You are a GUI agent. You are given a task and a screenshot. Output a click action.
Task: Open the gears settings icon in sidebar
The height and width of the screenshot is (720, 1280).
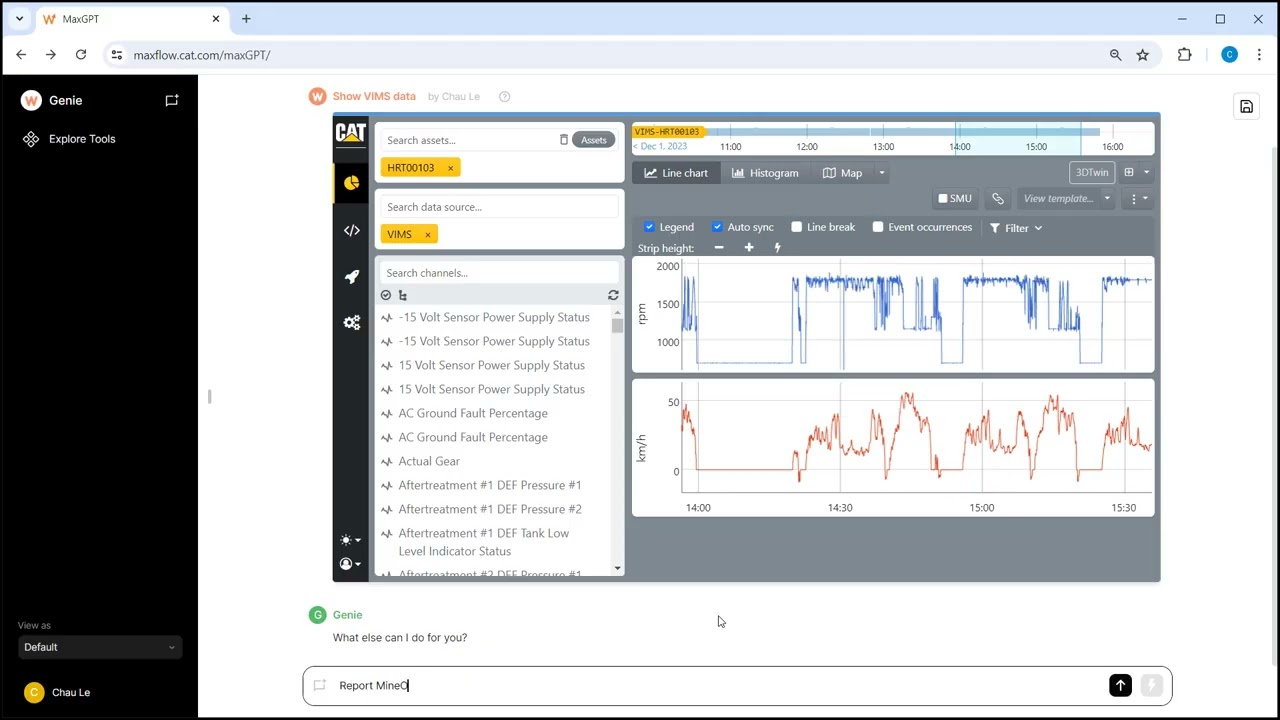(351, 323)
